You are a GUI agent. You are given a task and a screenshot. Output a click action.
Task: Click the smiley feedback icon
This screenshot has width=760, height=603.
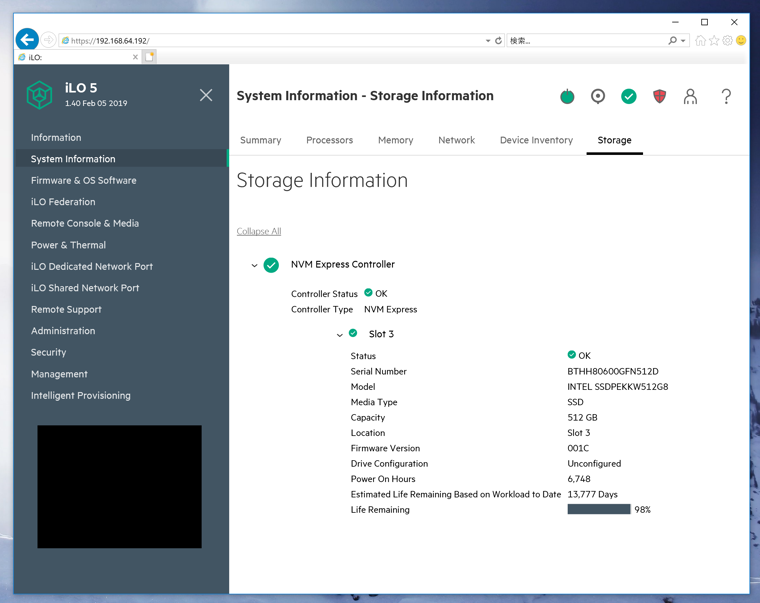(x=741, y=40)
